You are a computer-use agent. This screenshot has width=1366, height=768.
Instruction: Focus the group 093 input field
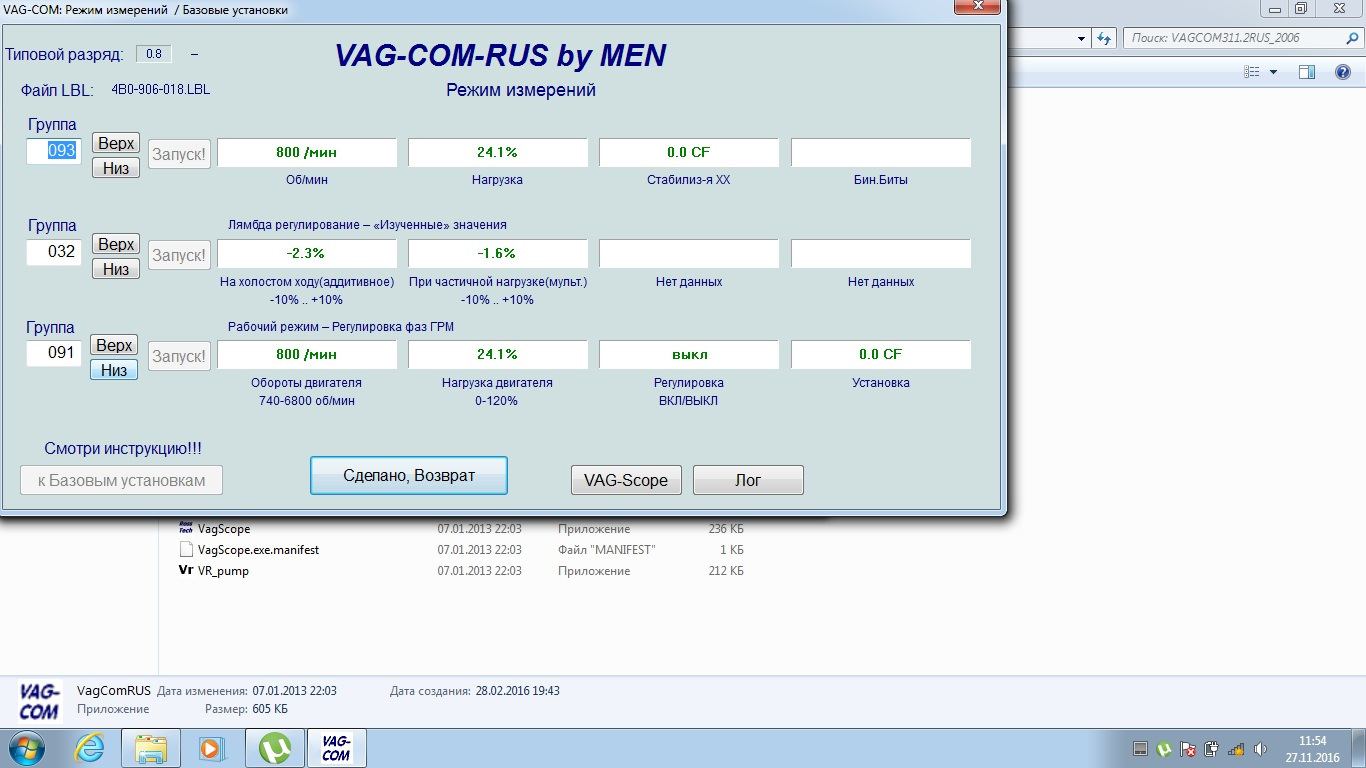click(54, 151)
